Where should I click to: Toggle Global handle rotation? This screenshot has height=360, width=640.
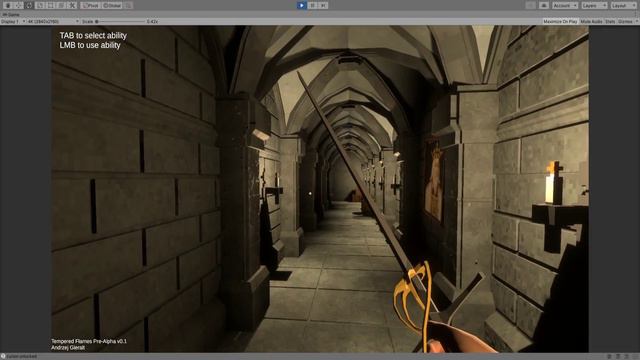(112, 6)
